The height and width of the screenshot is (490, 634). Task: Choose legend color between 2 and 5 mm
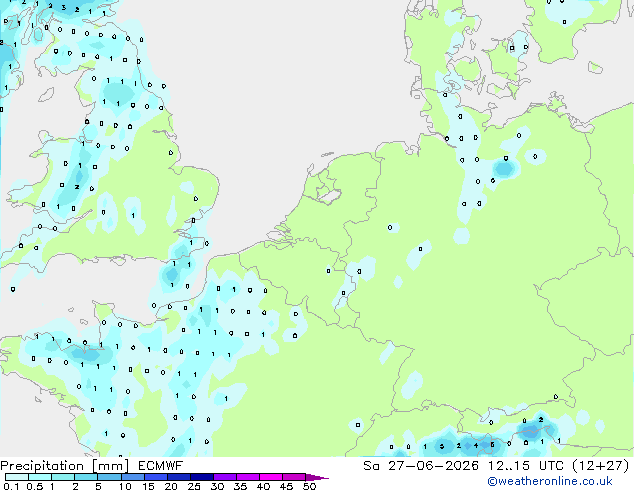pos(86,477)
